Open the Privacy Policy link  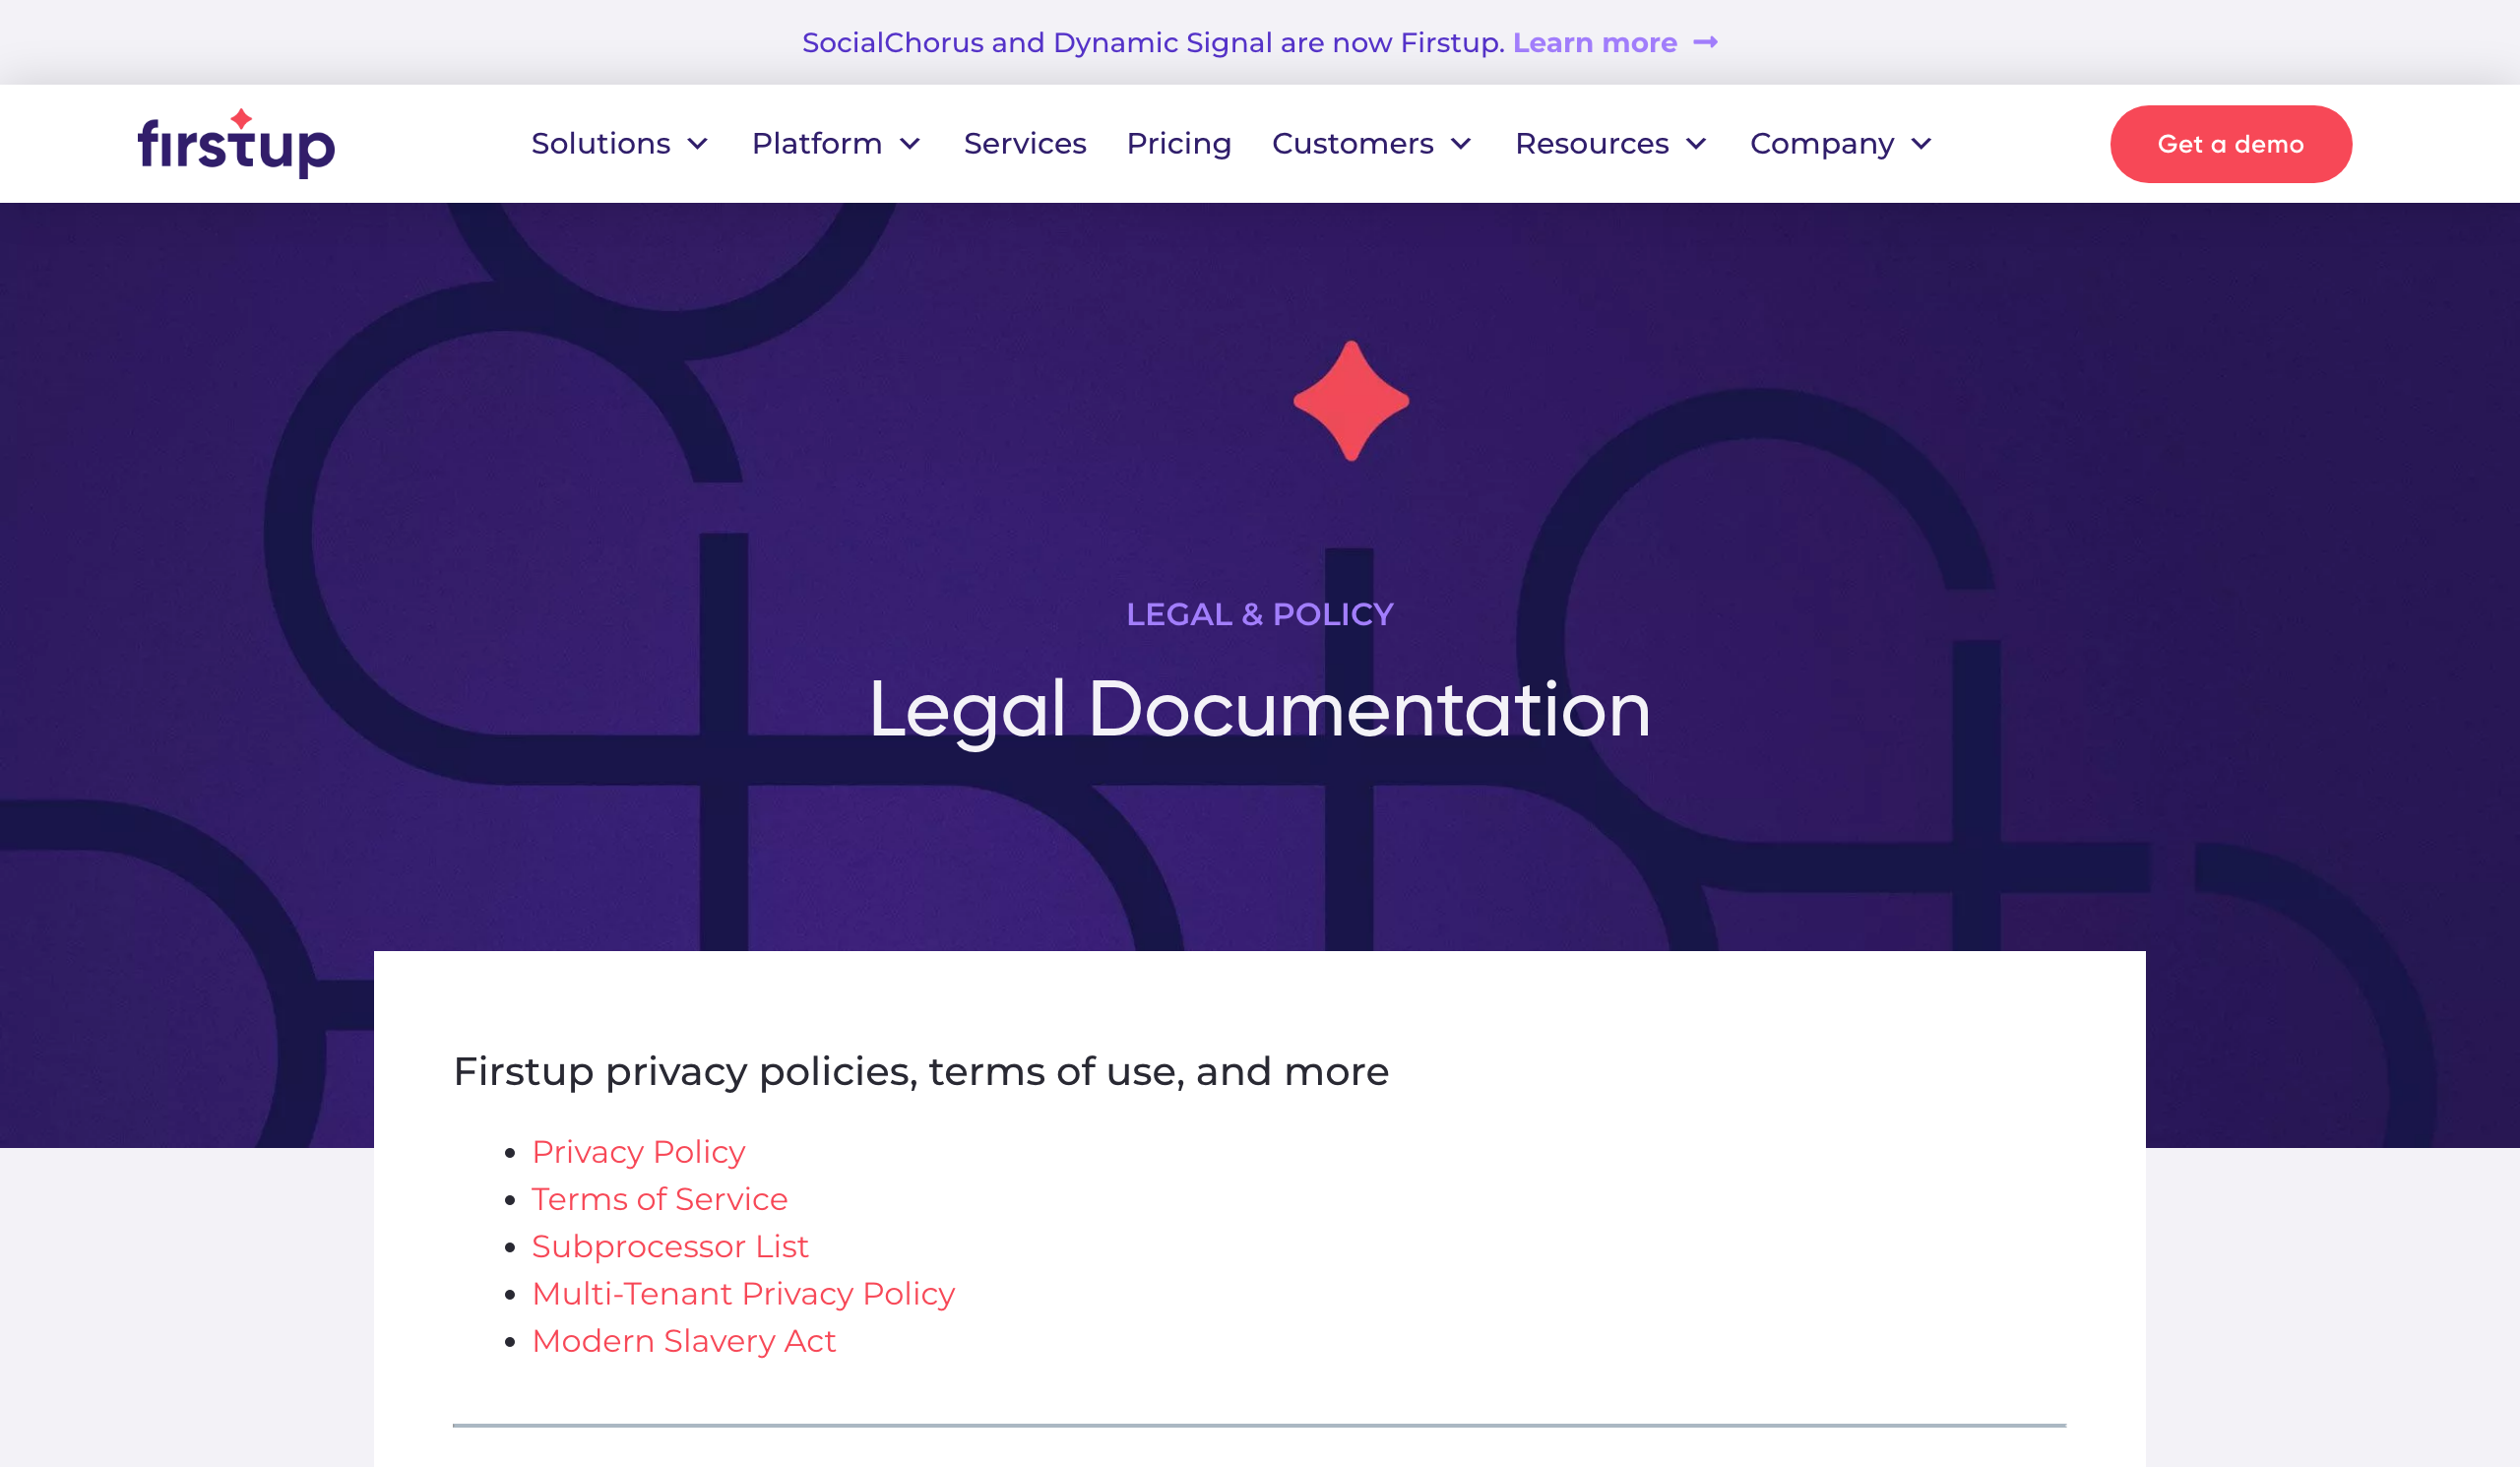point(638,1152)
